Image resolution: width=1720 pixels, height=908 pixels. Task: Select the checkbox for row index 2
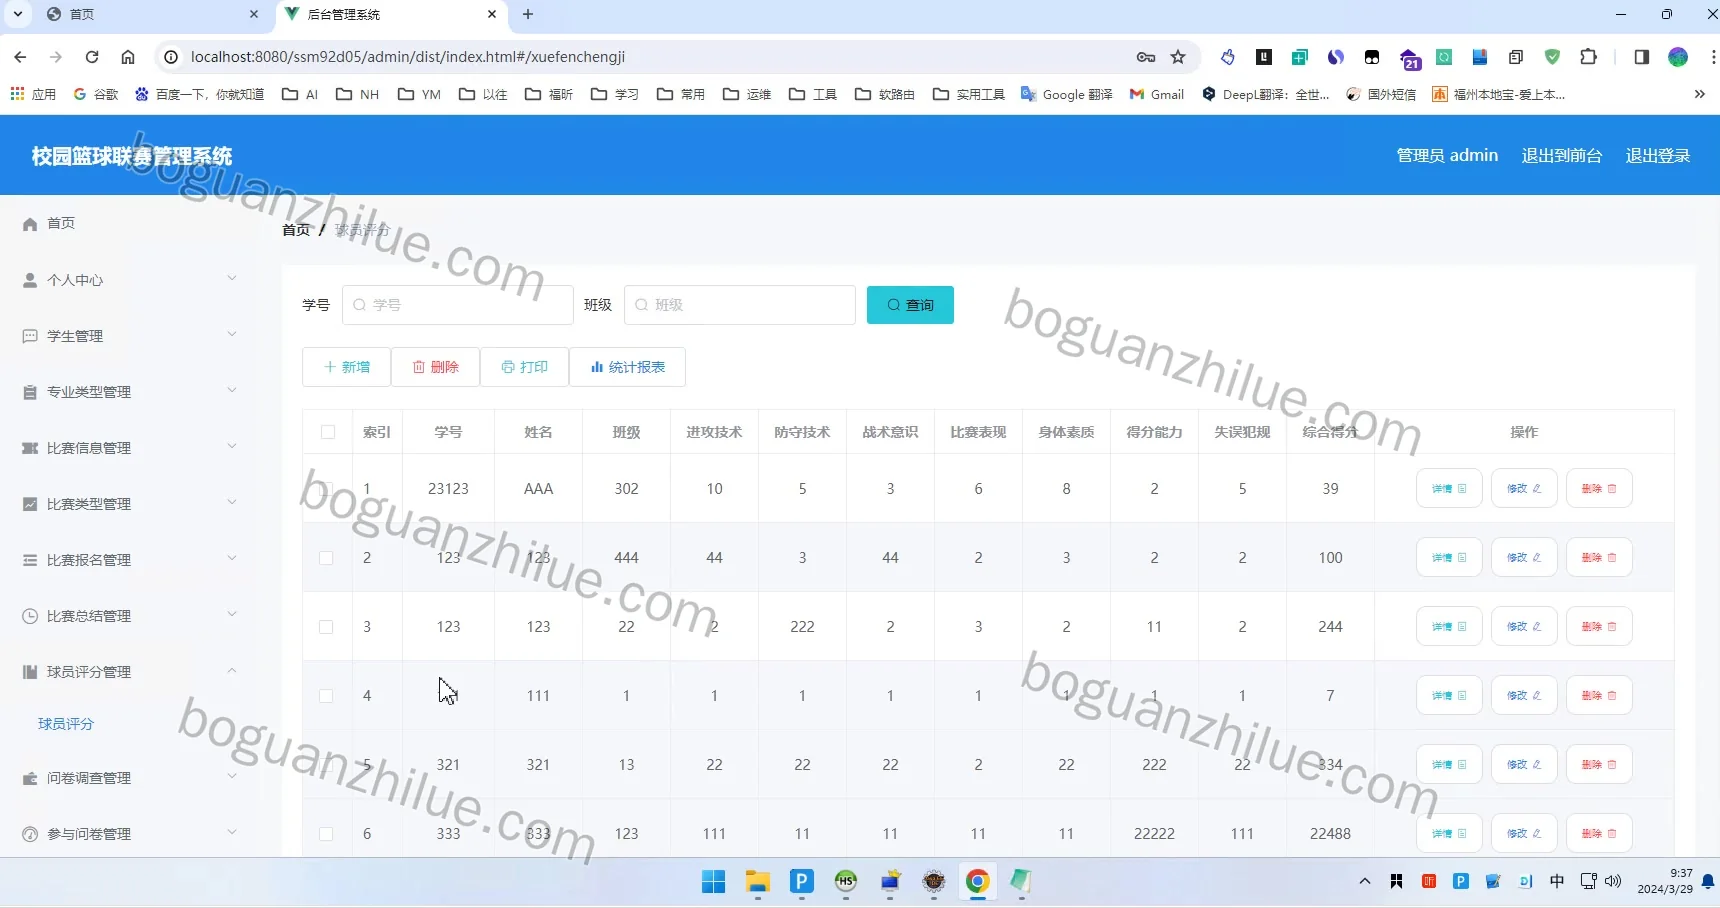326,558
